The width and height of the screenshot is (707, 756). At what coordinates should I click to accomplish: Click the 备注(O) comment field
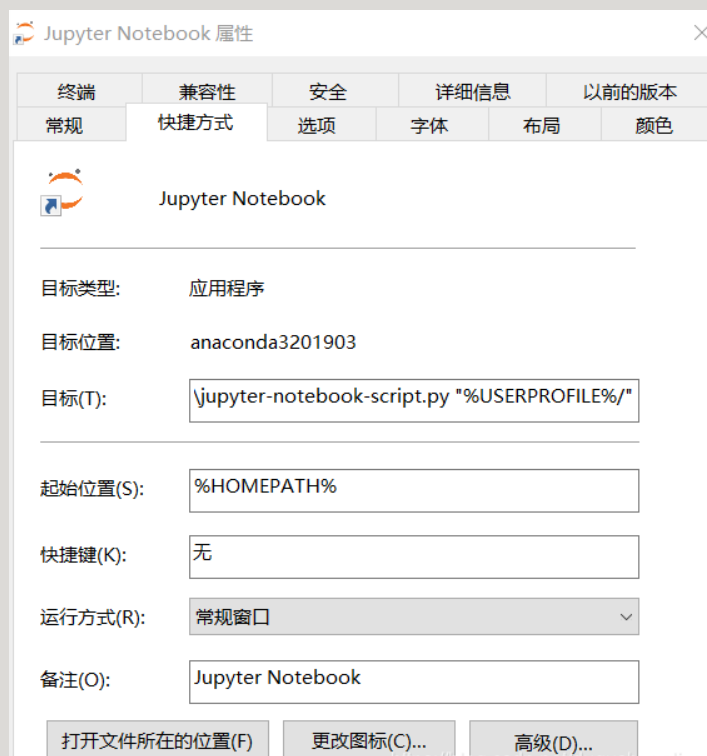414,682
